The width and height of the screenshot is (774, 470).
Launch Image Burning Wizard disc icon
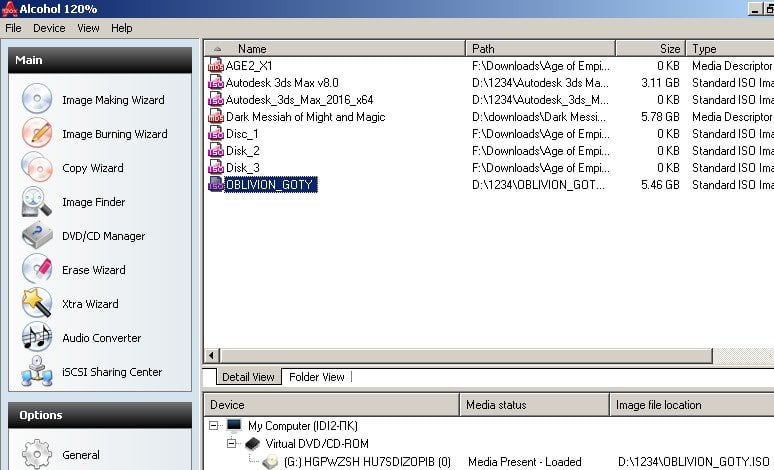click(x=37, y=133)
